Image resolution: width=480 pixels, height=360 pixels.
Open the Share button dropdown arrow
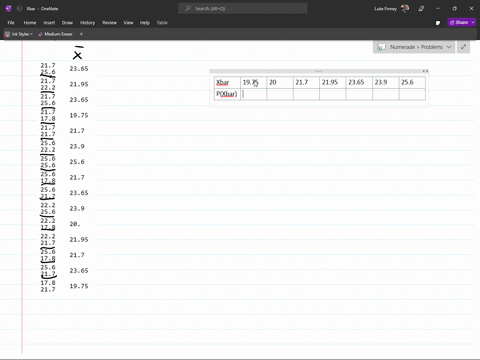[x=473, y=22]
